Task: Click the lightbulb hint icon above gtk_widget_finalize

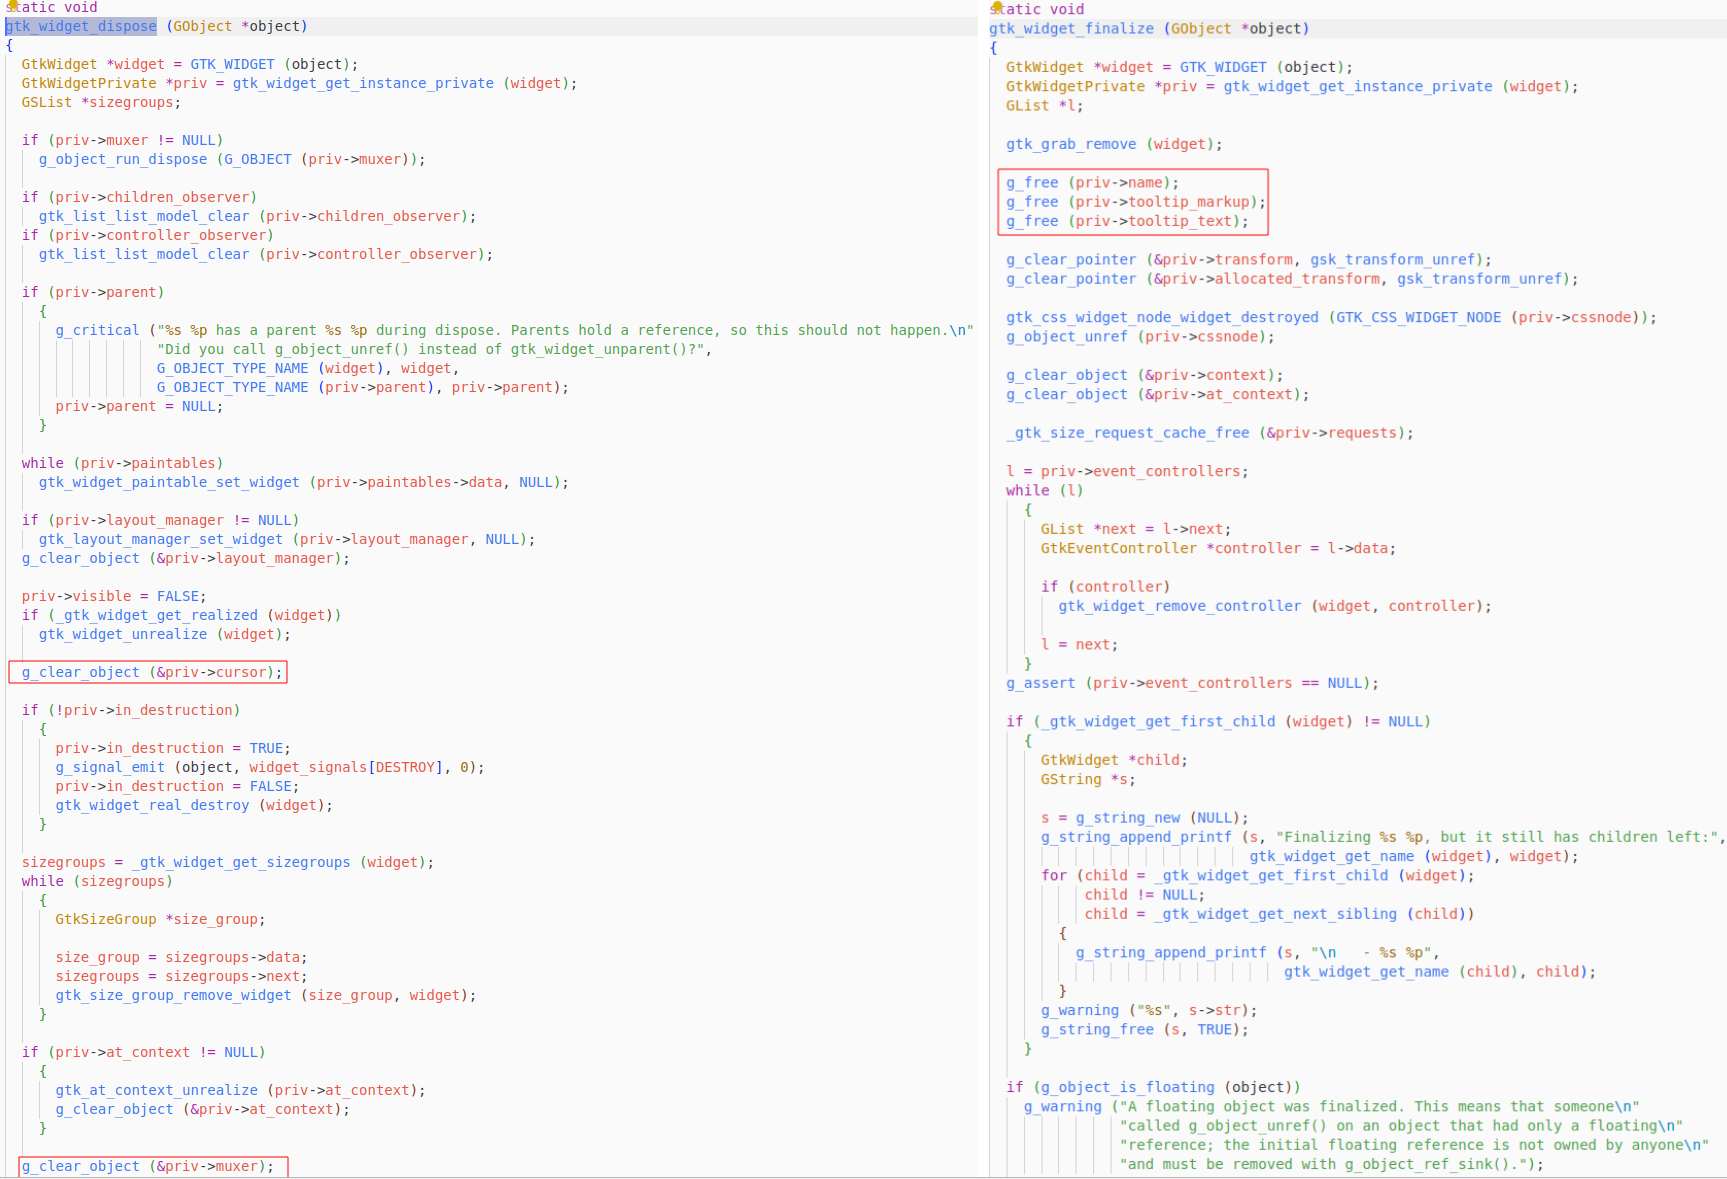Action: point(996,7)
